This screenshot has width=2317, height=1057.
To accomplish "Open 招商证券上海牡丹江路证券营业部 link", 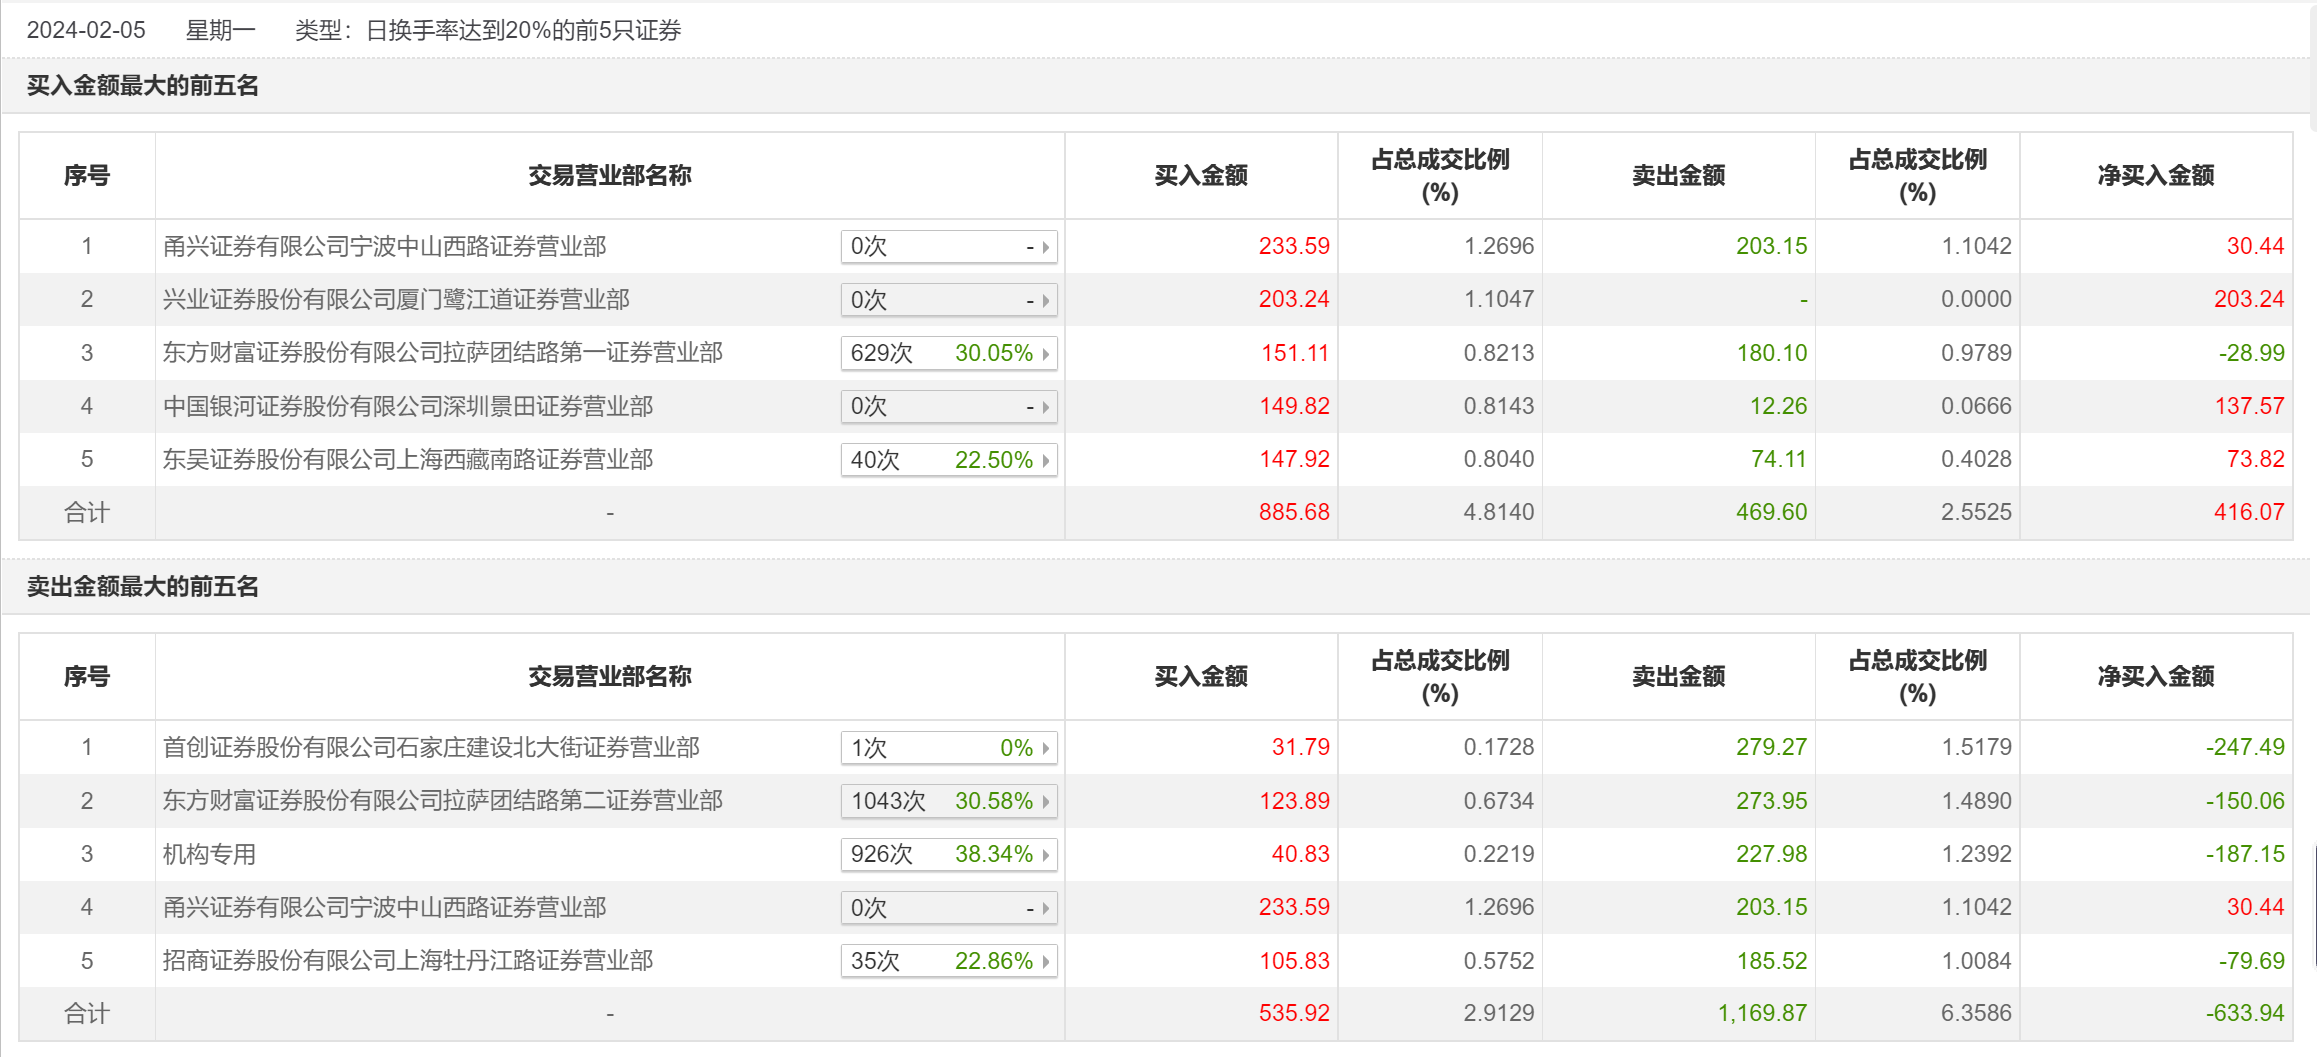I will [x=408, y=961].
